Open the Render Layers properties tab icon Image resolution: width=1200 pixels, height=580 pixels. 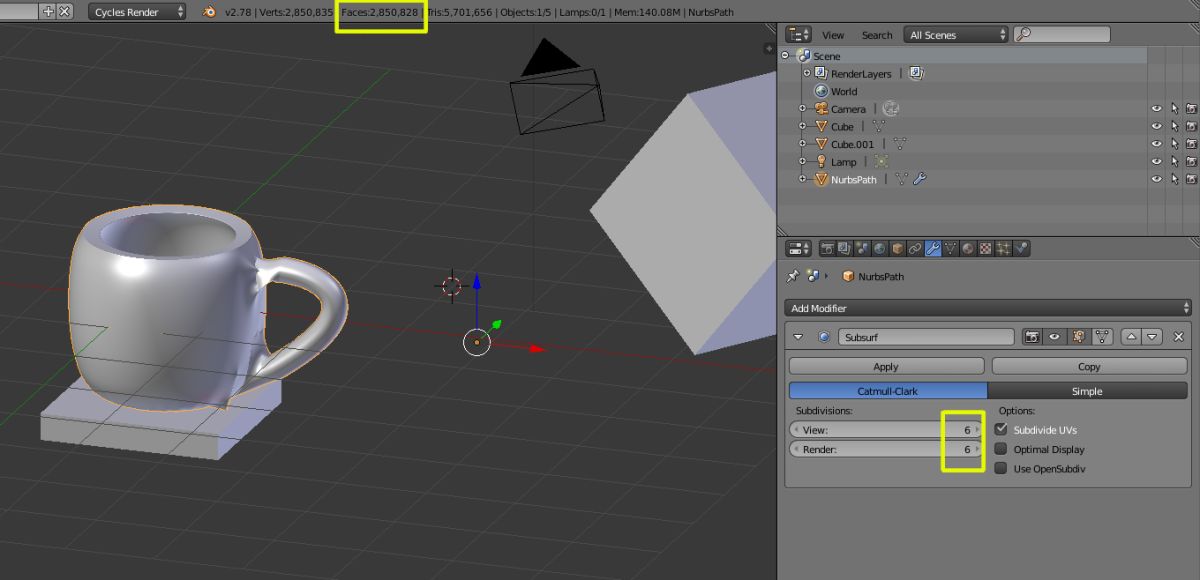[844, 249]
